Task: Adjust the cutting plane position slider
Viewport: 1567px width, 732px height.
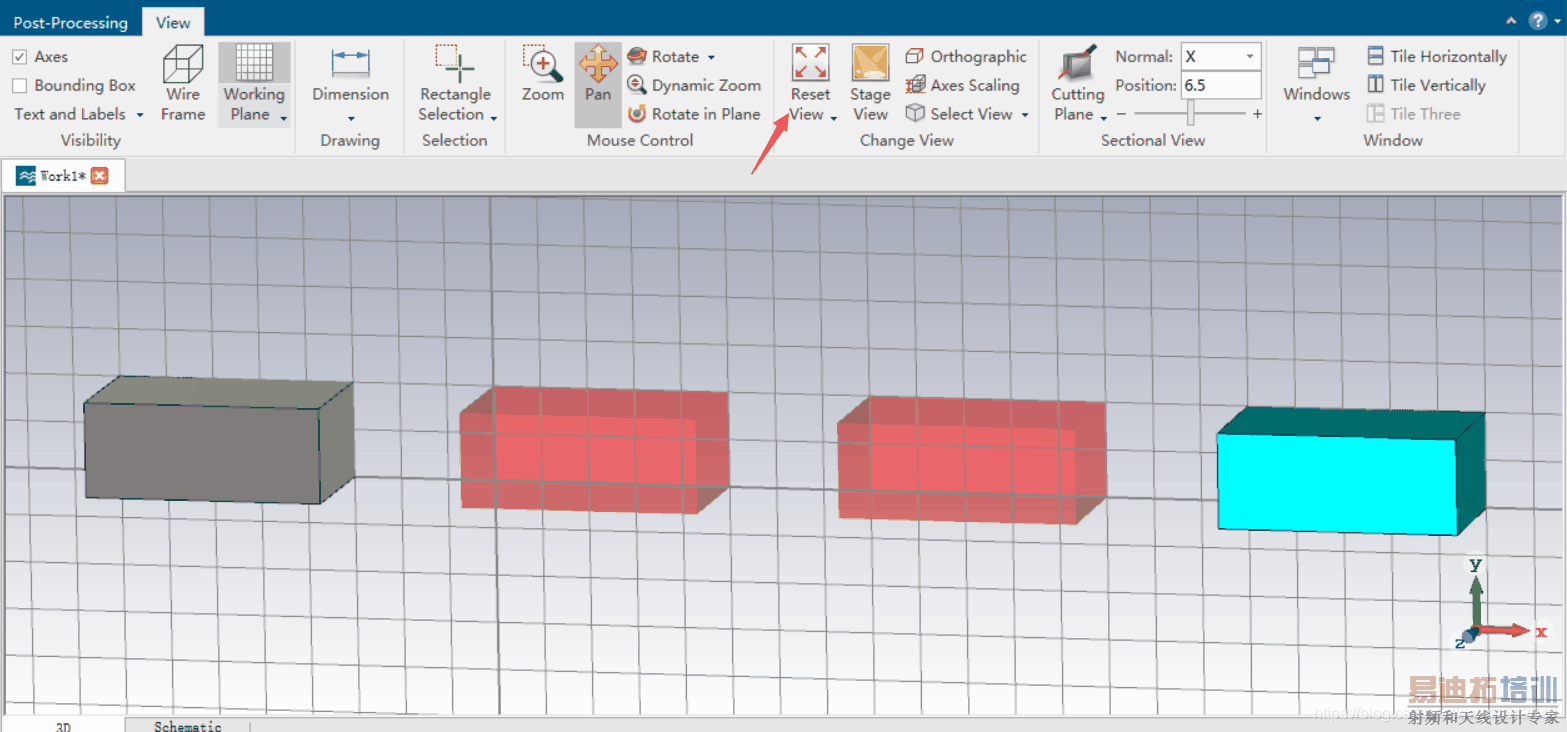Action: (x=1189, y=115)
